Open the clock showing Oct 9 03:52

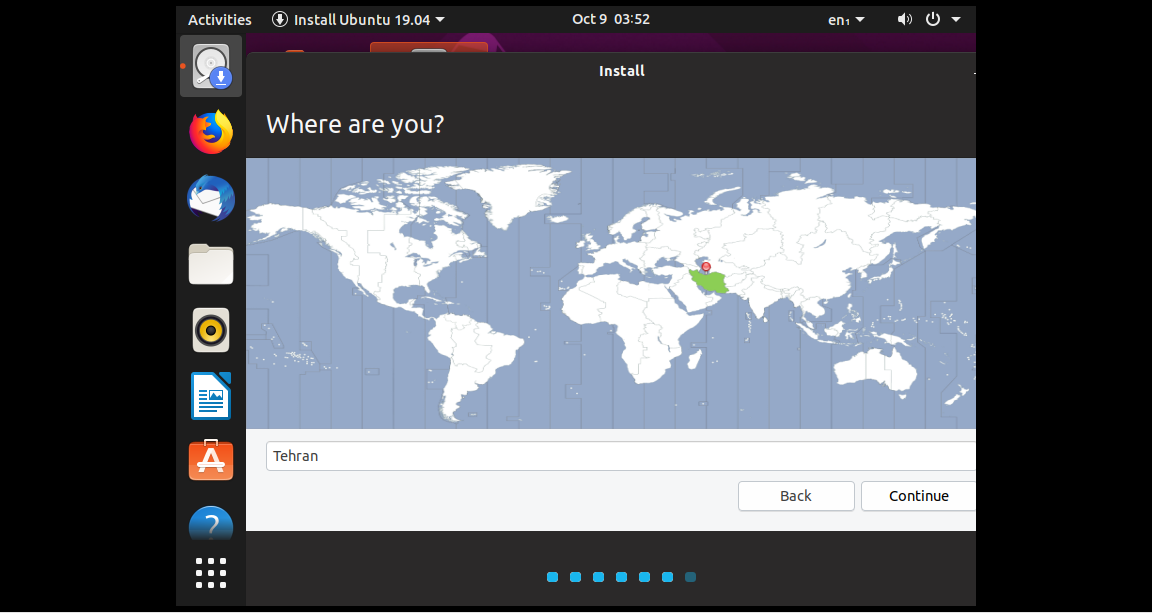click(611, 19)
